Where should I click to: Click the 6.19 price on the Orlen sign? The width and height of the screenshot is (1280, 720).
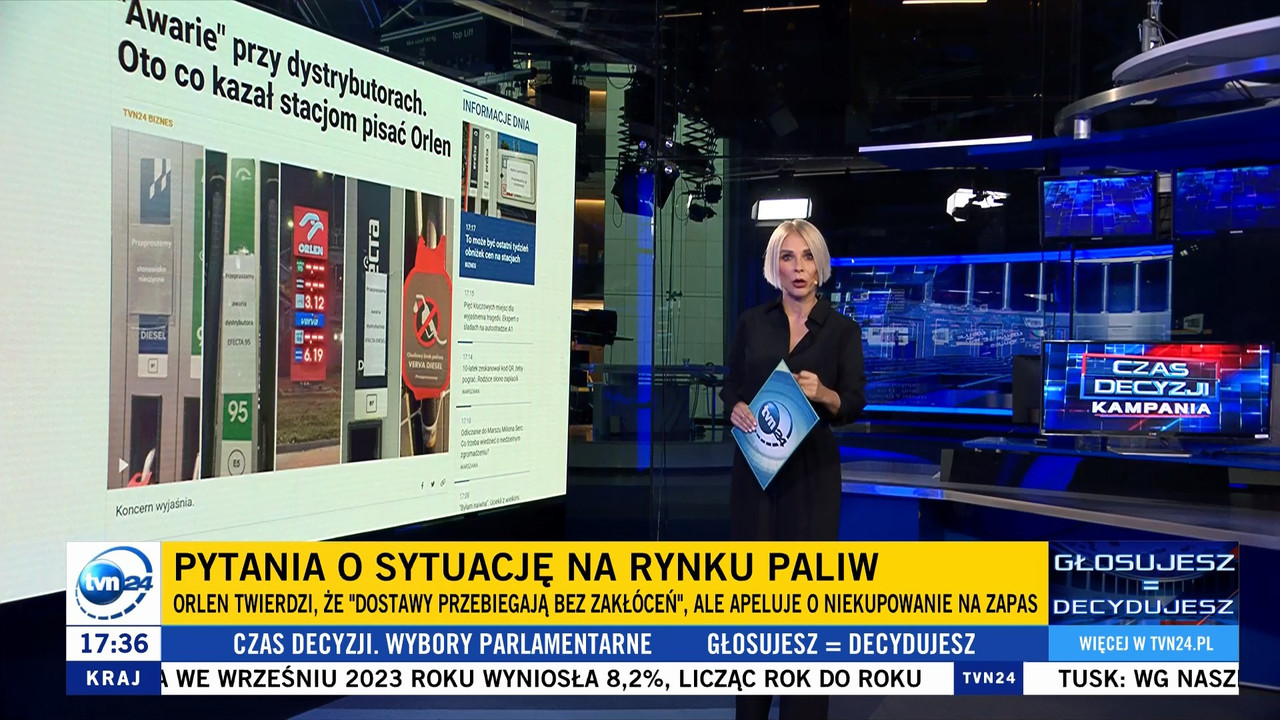pyautogui.click(x=313, y=354)
